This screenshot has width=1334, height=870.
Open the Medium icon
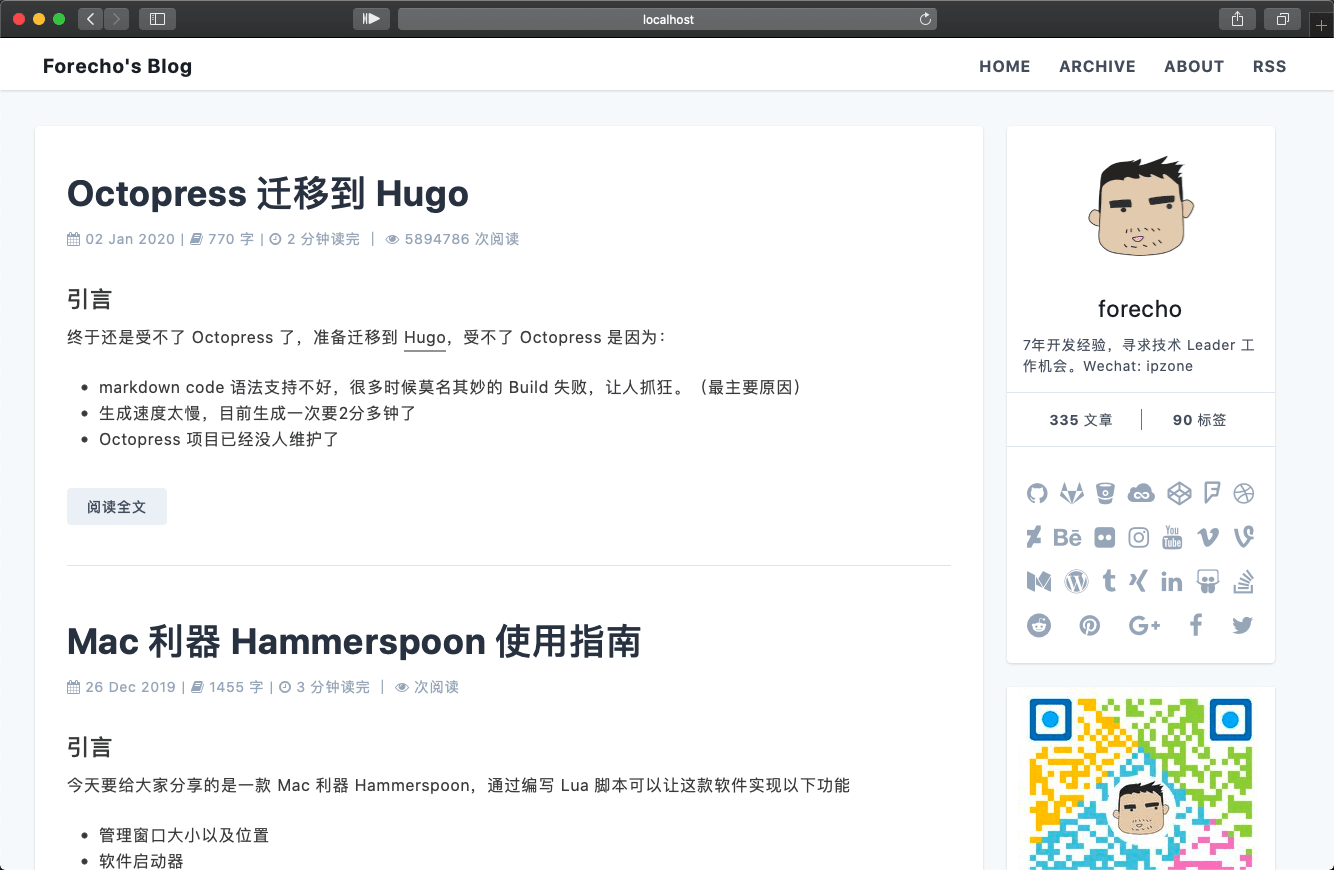[x=1039, y=581]
